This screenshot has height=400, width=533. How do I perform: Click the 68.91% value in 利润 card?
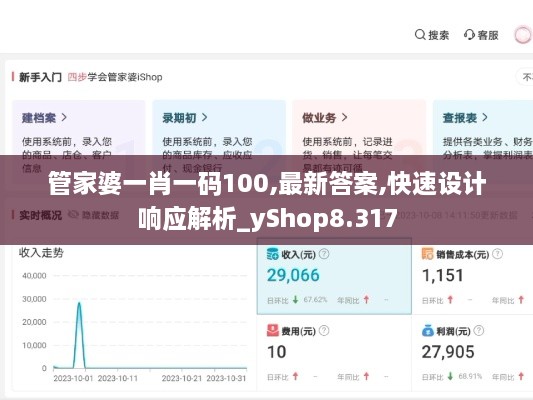470,376
